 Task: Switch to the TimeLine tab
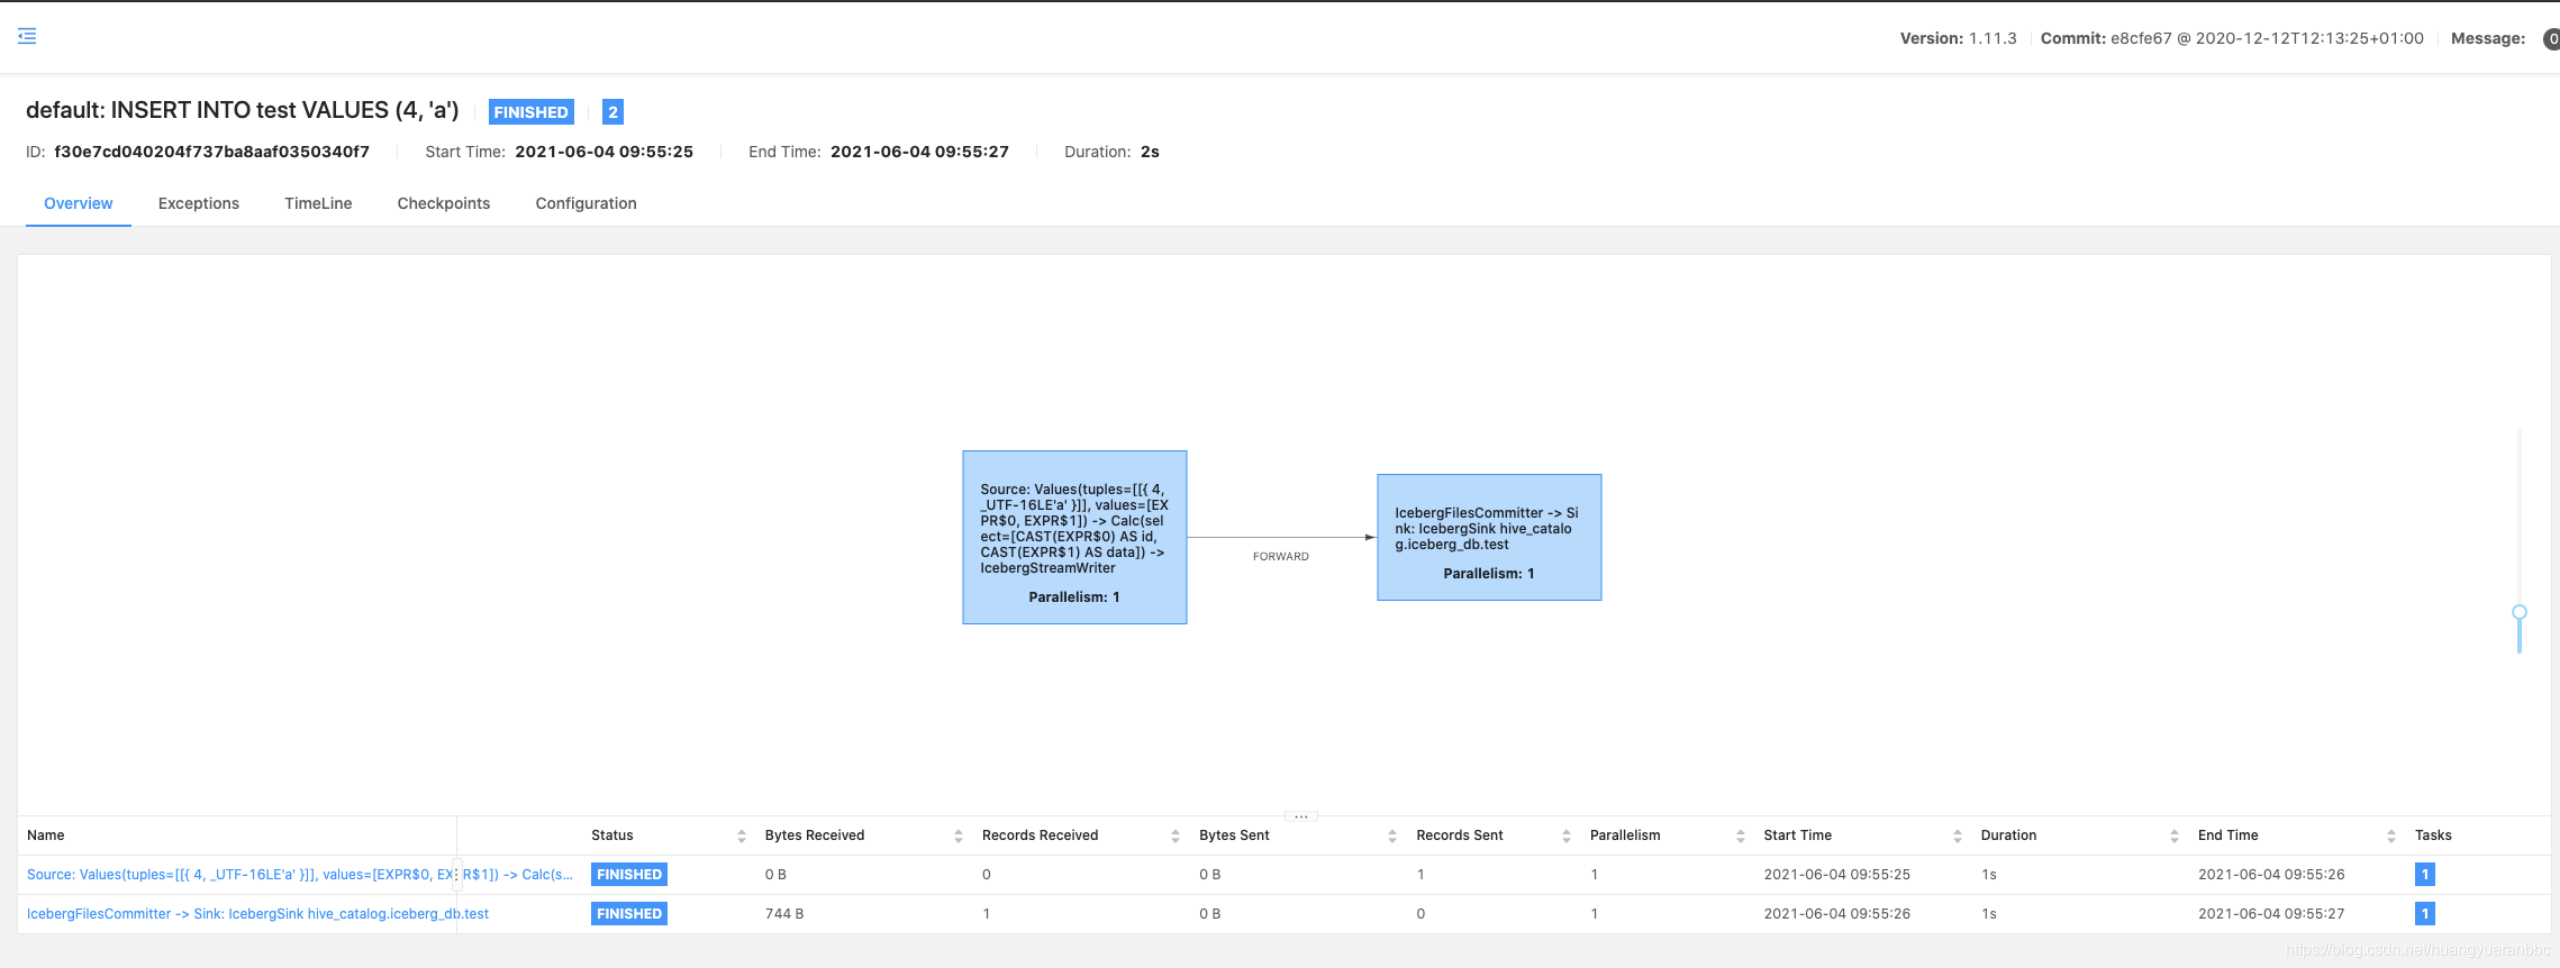[318, 203]
